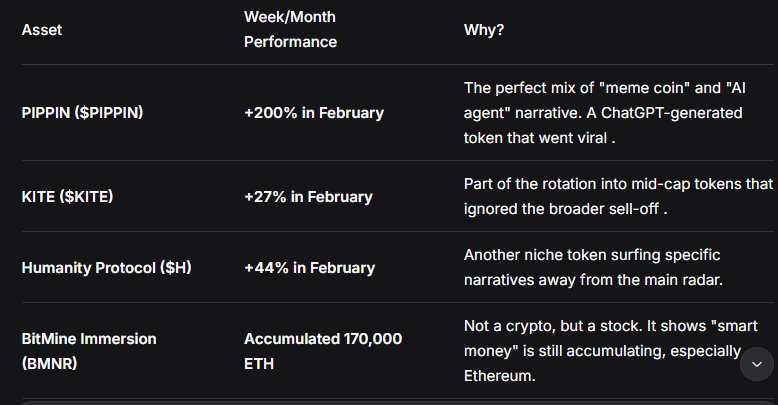Viewport: 778px width, 405px height.
Task: Select the KITE ($KITE) asset cell
Action: coord(67,197)
